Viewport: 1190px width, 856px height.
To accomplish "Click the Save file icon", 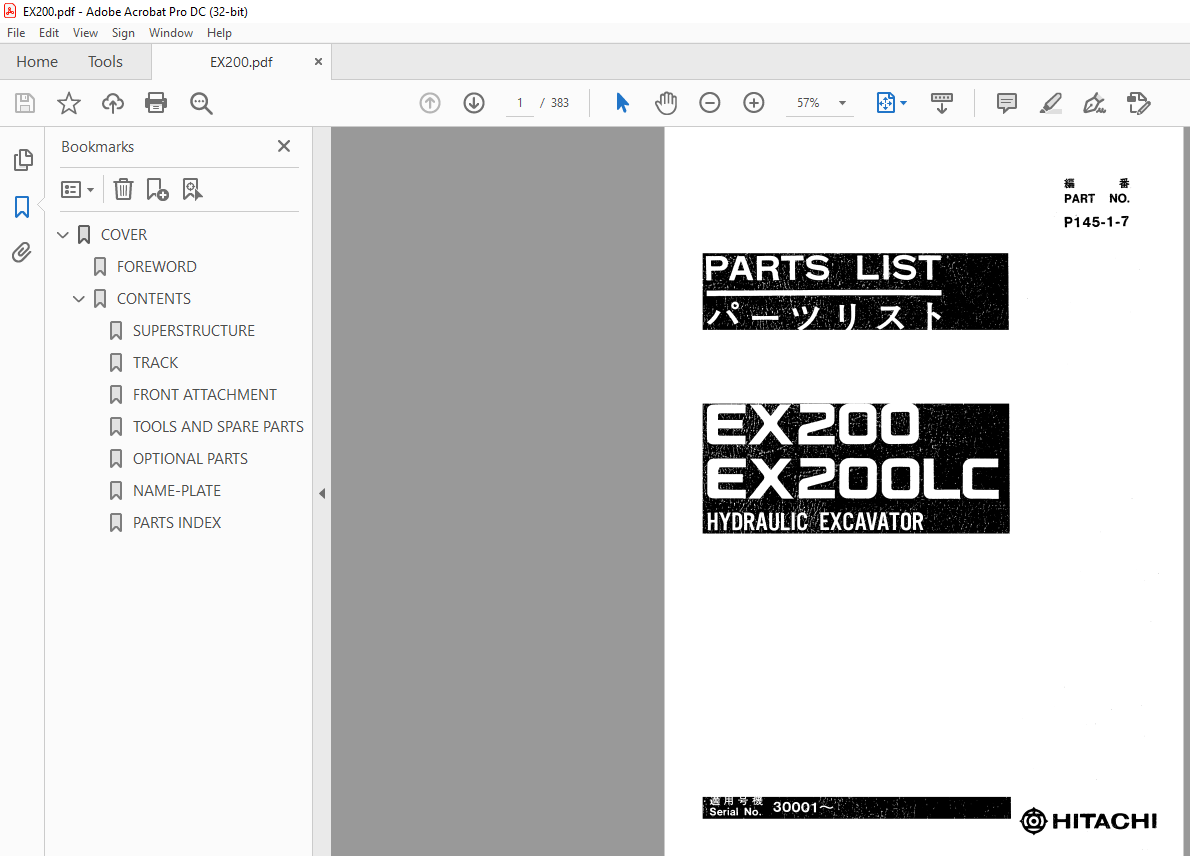I will (25, 102).
